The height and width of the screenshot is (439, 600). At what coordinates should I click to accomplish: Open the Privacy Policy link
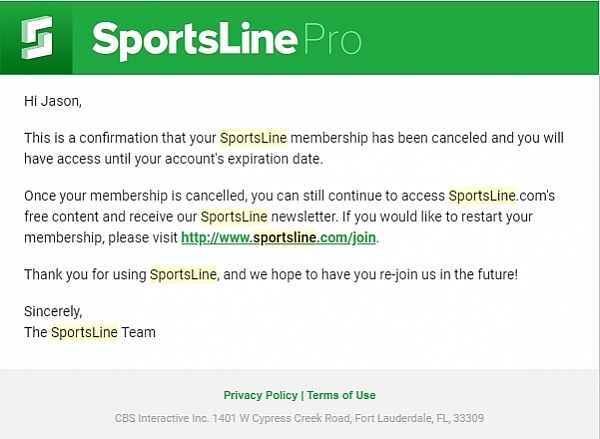tap(260, 395)
